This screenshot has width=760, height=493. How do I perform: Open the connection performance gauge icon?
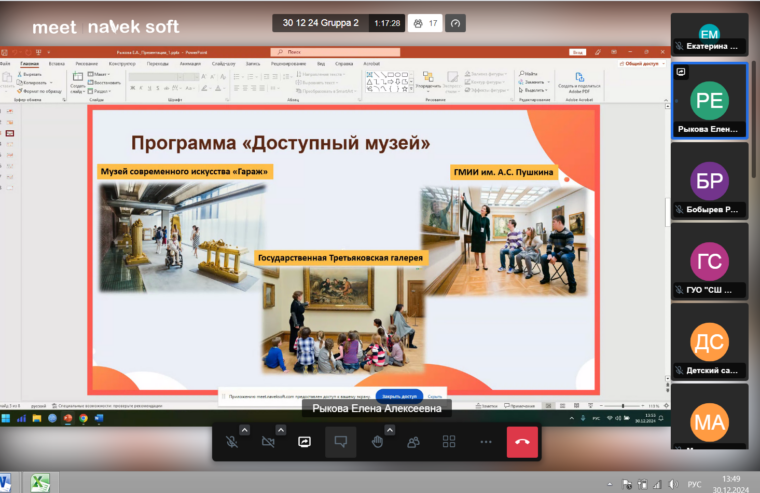[456, 23]
